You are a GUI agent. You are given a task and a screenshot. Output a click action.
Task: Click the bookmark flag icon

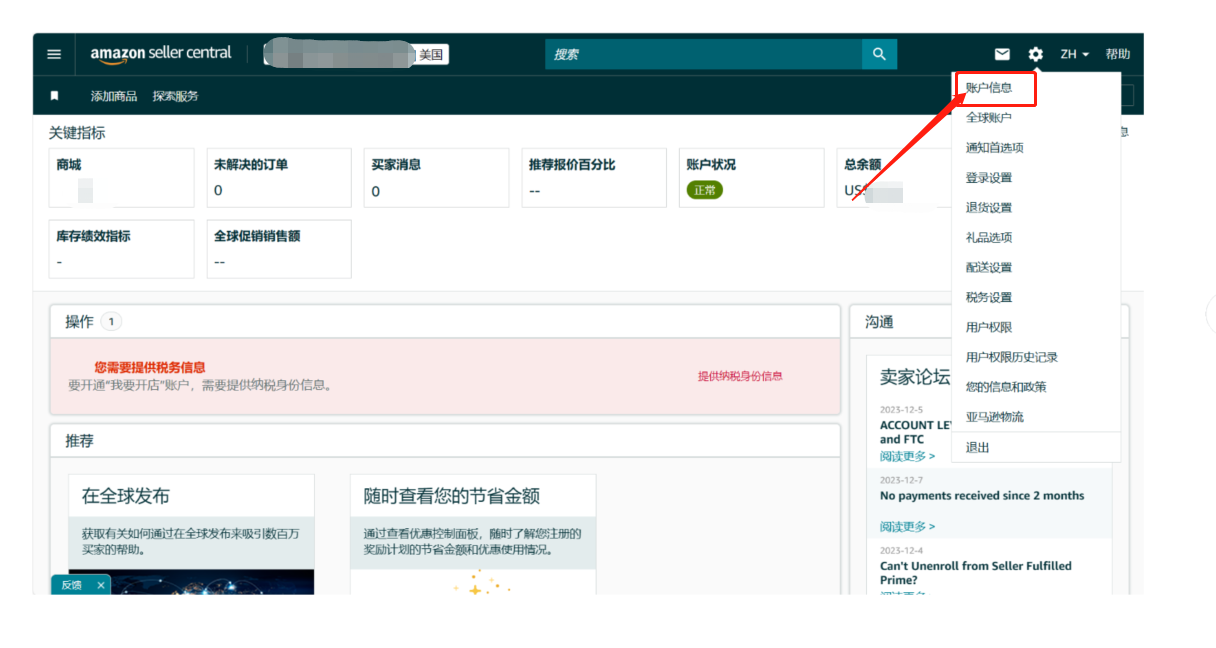click(54, 96)
